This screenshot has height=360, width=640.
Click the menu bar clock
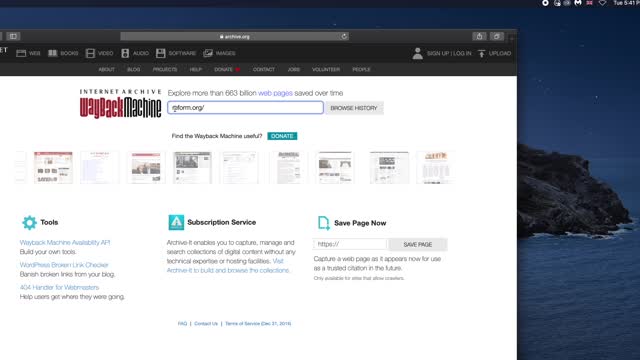point(626,3)
